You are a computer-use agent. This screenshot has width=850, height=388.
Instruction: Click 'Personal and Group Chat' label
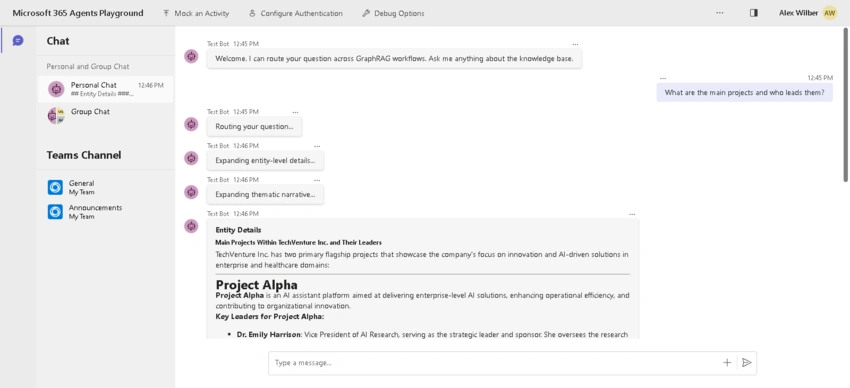[88, 67]
